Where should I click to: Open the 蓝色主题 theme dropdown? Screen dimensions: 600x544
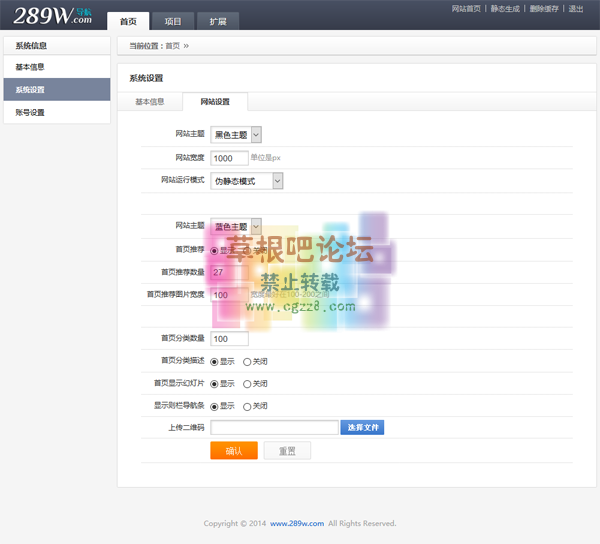coord(237,226)
